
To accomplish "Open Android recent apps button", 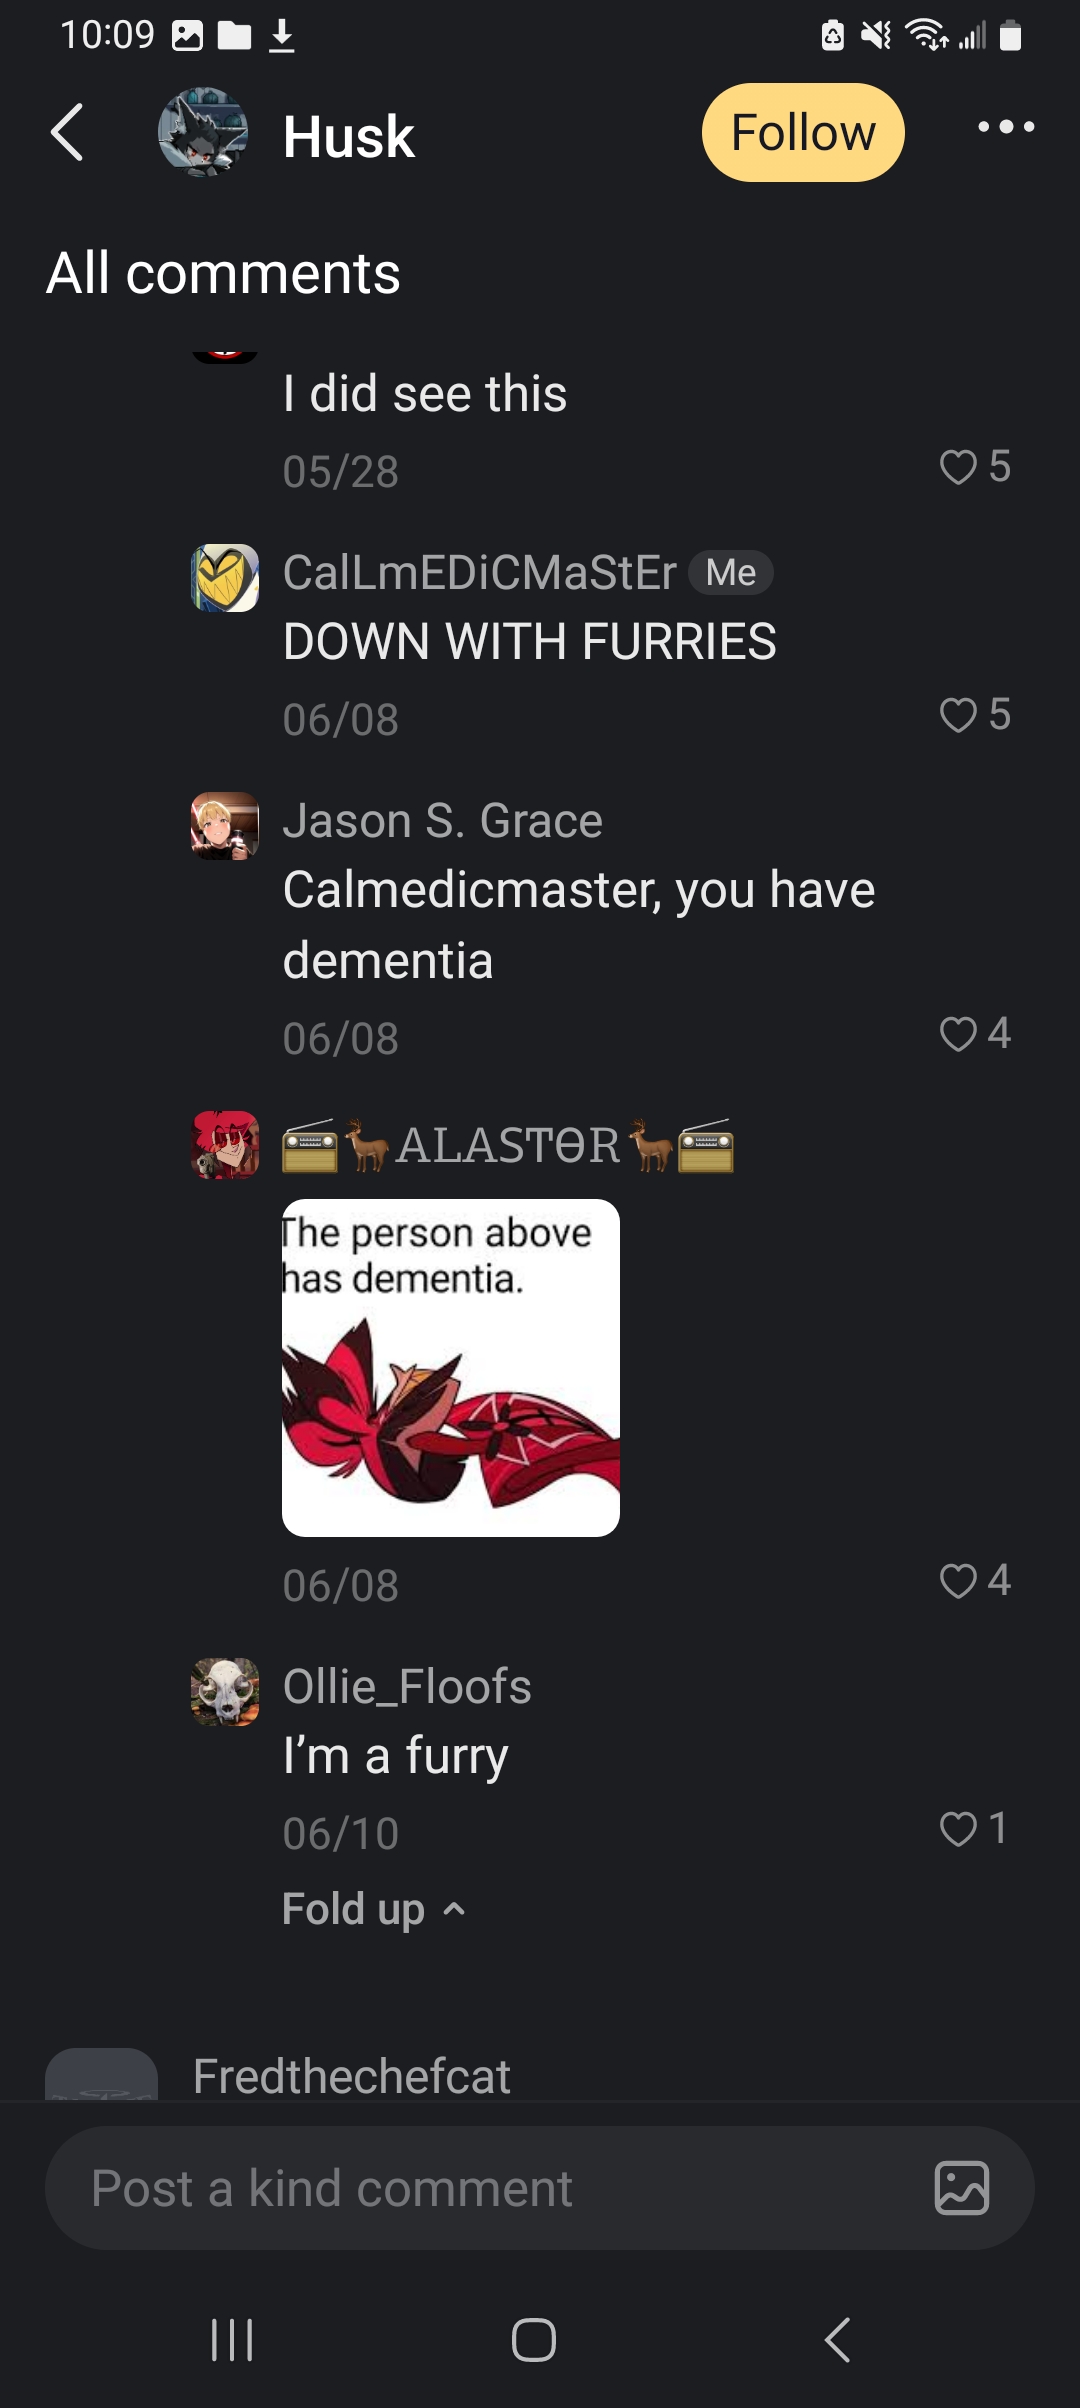I will pyautogui.click(x=232, y=2340).
